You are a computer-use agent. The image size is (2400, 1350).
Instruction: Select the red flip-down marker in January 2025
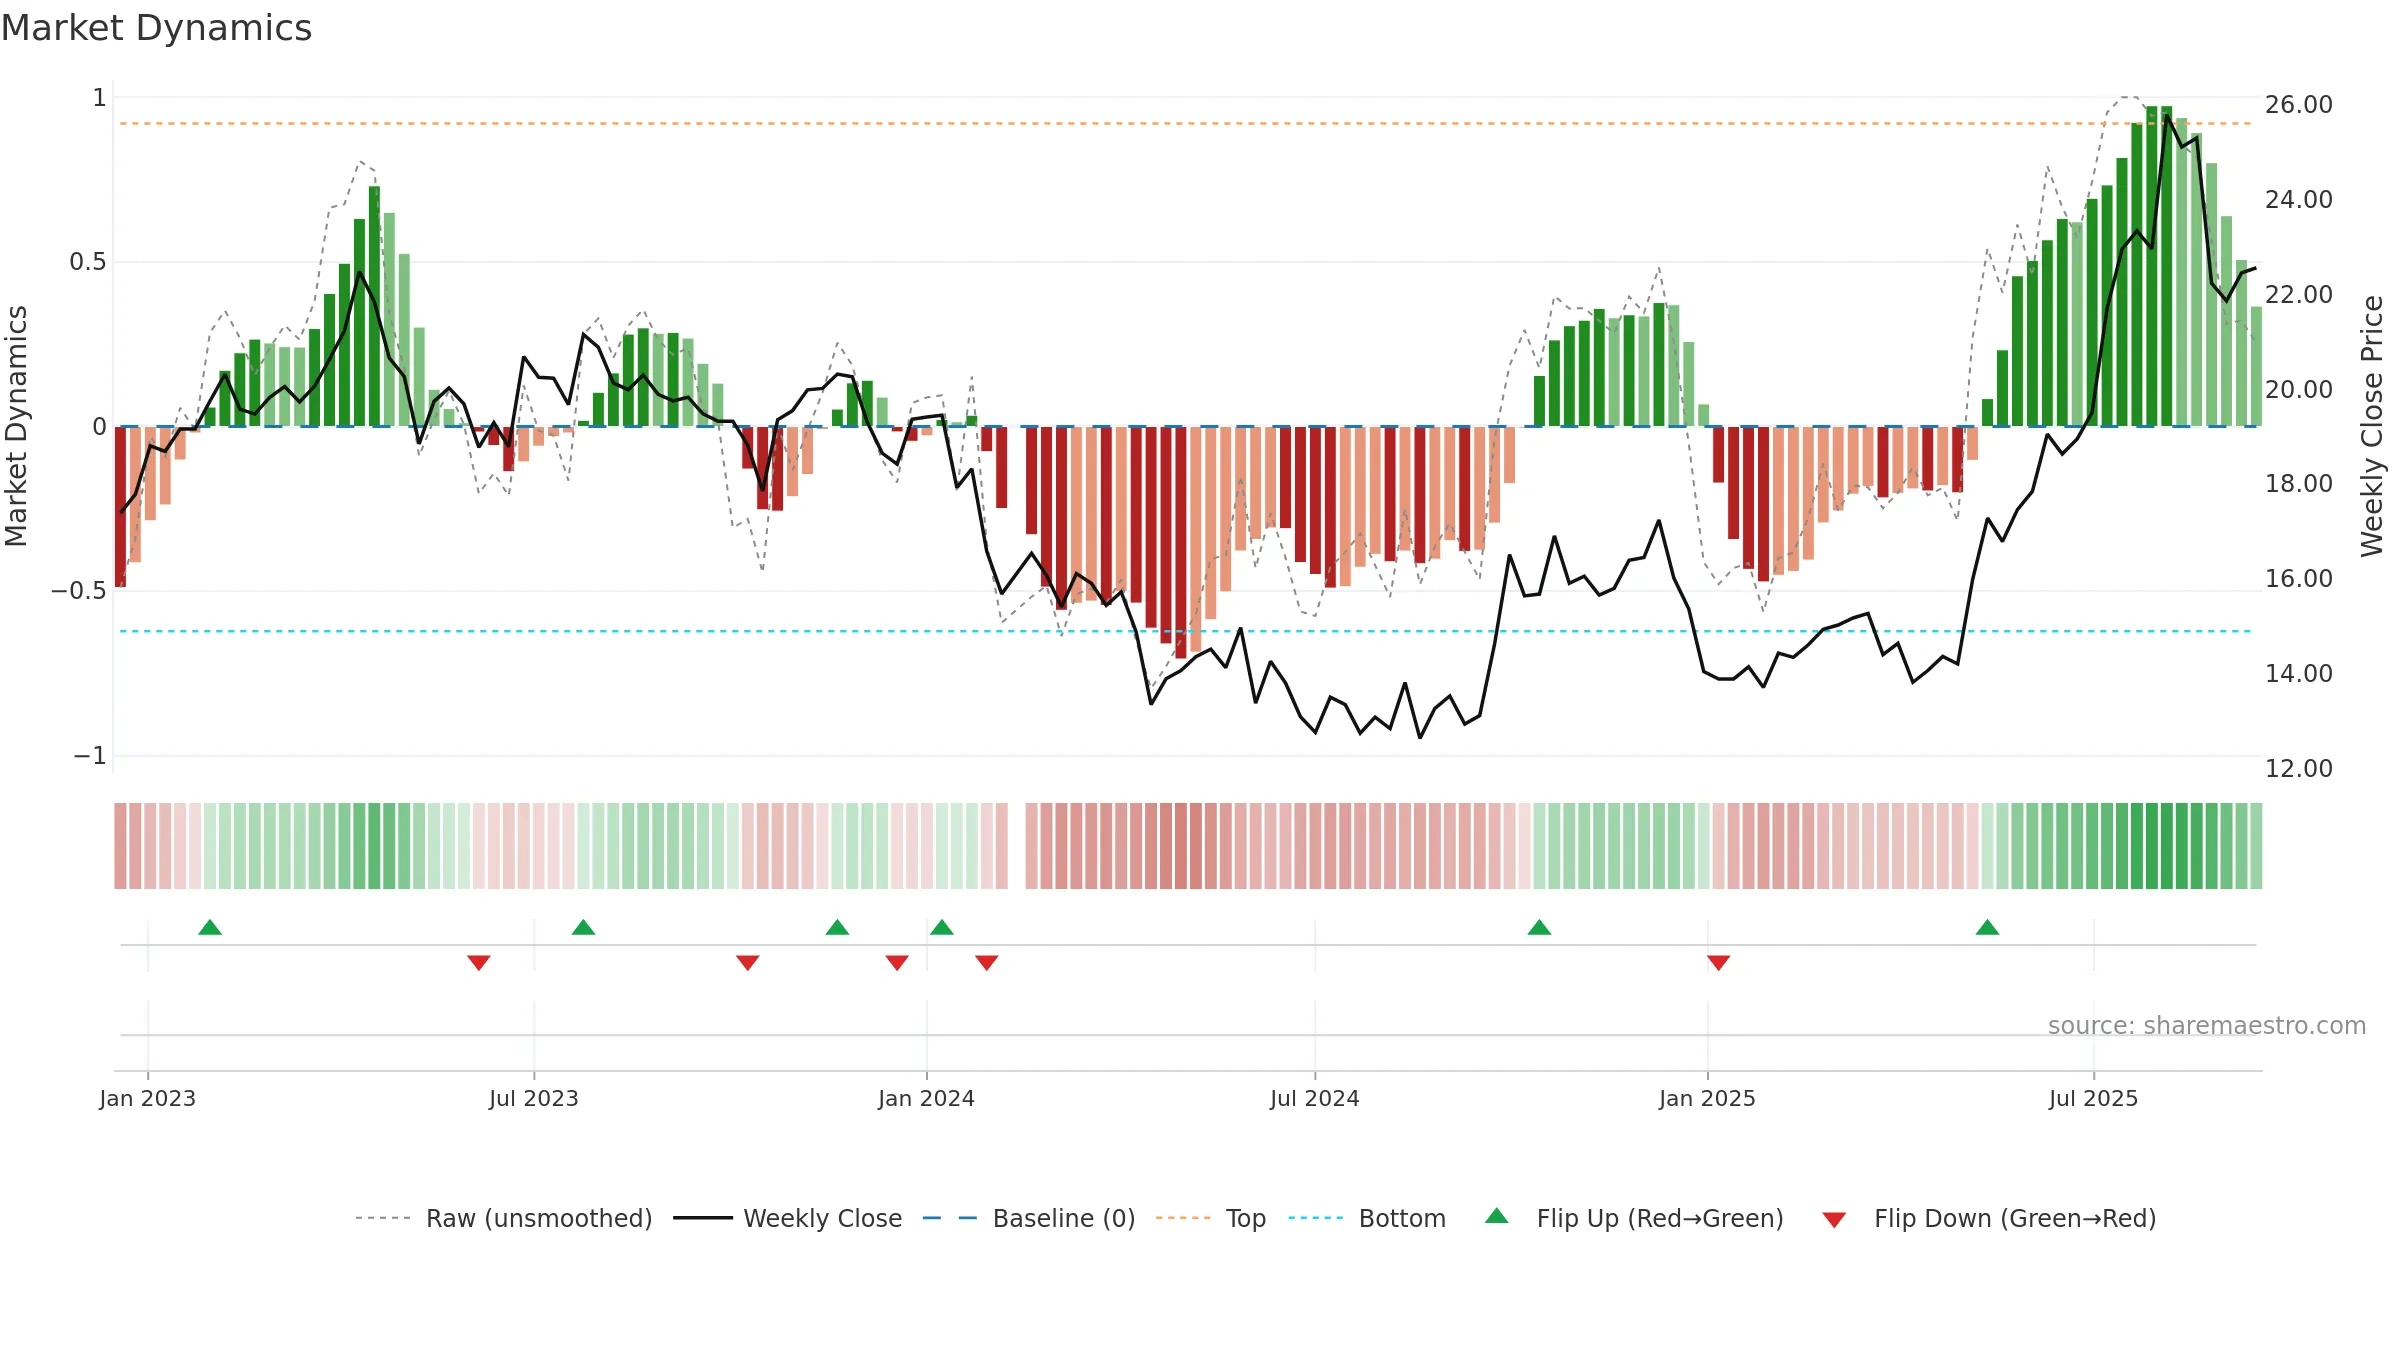click(x=1719, y=963)
